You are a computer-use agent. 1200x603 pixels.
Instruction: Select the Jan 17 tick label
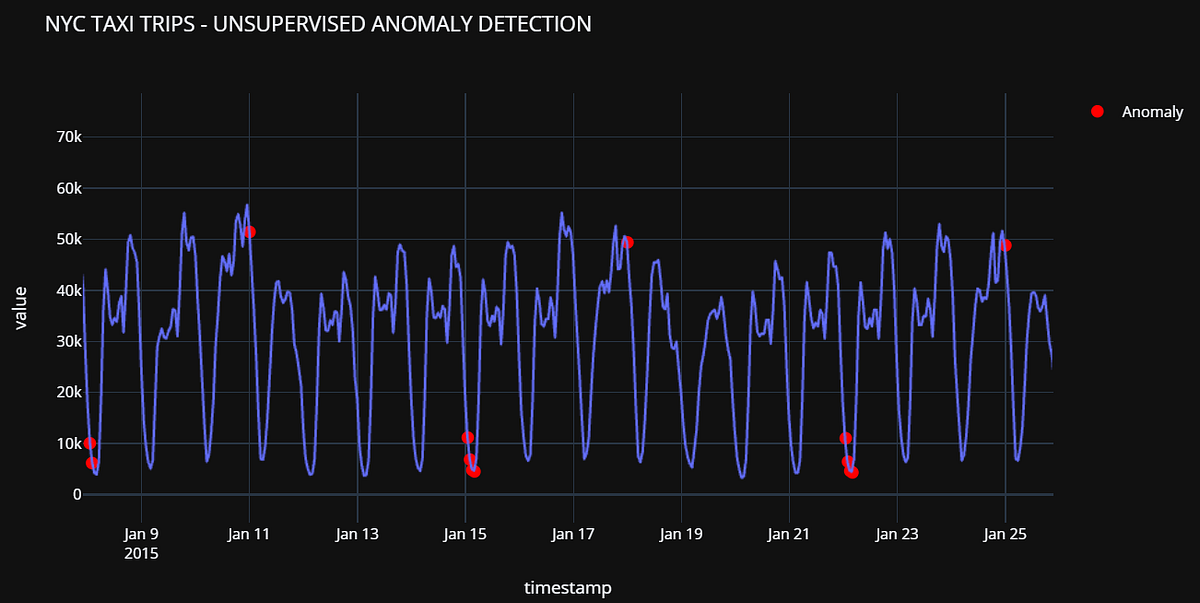(x=572, y=534)
